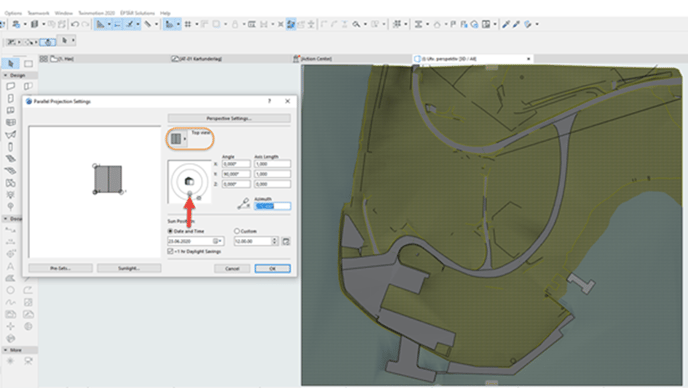Open the arrow tool options dropdown
688x388 pixels.
tap(73, 40)
